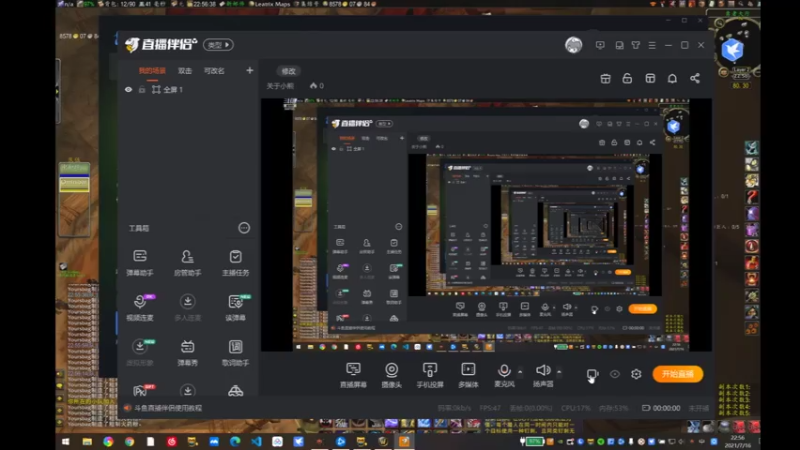Open the 弹幕秀 tool
The width and height of the screenshot is (800, 450).
[187, 352]
